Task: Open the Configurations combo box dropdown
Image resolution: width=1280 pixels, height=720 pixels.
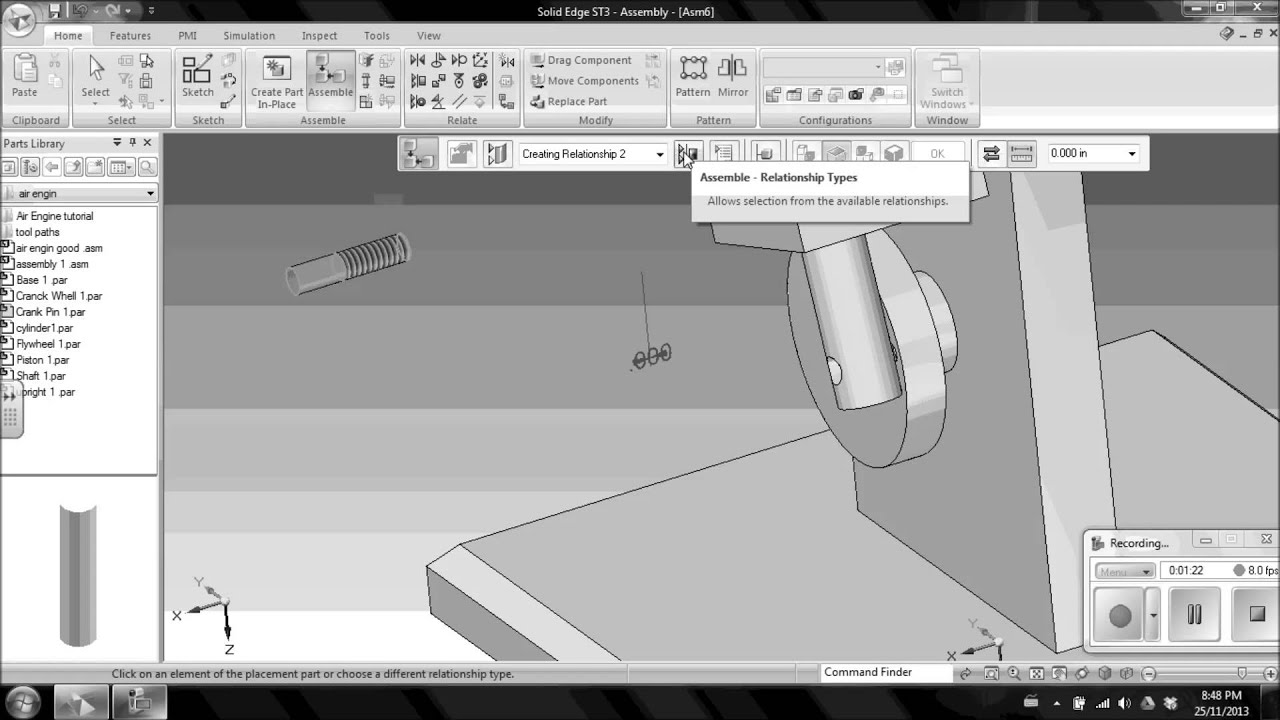Action: (877, 67)
